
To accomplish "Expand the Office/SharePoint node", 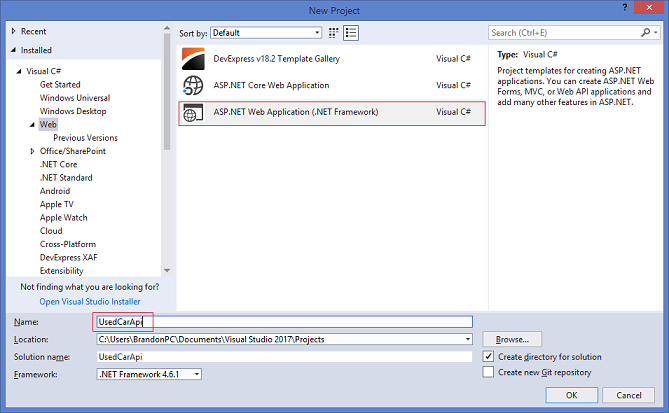I will [x=32, y=151].
